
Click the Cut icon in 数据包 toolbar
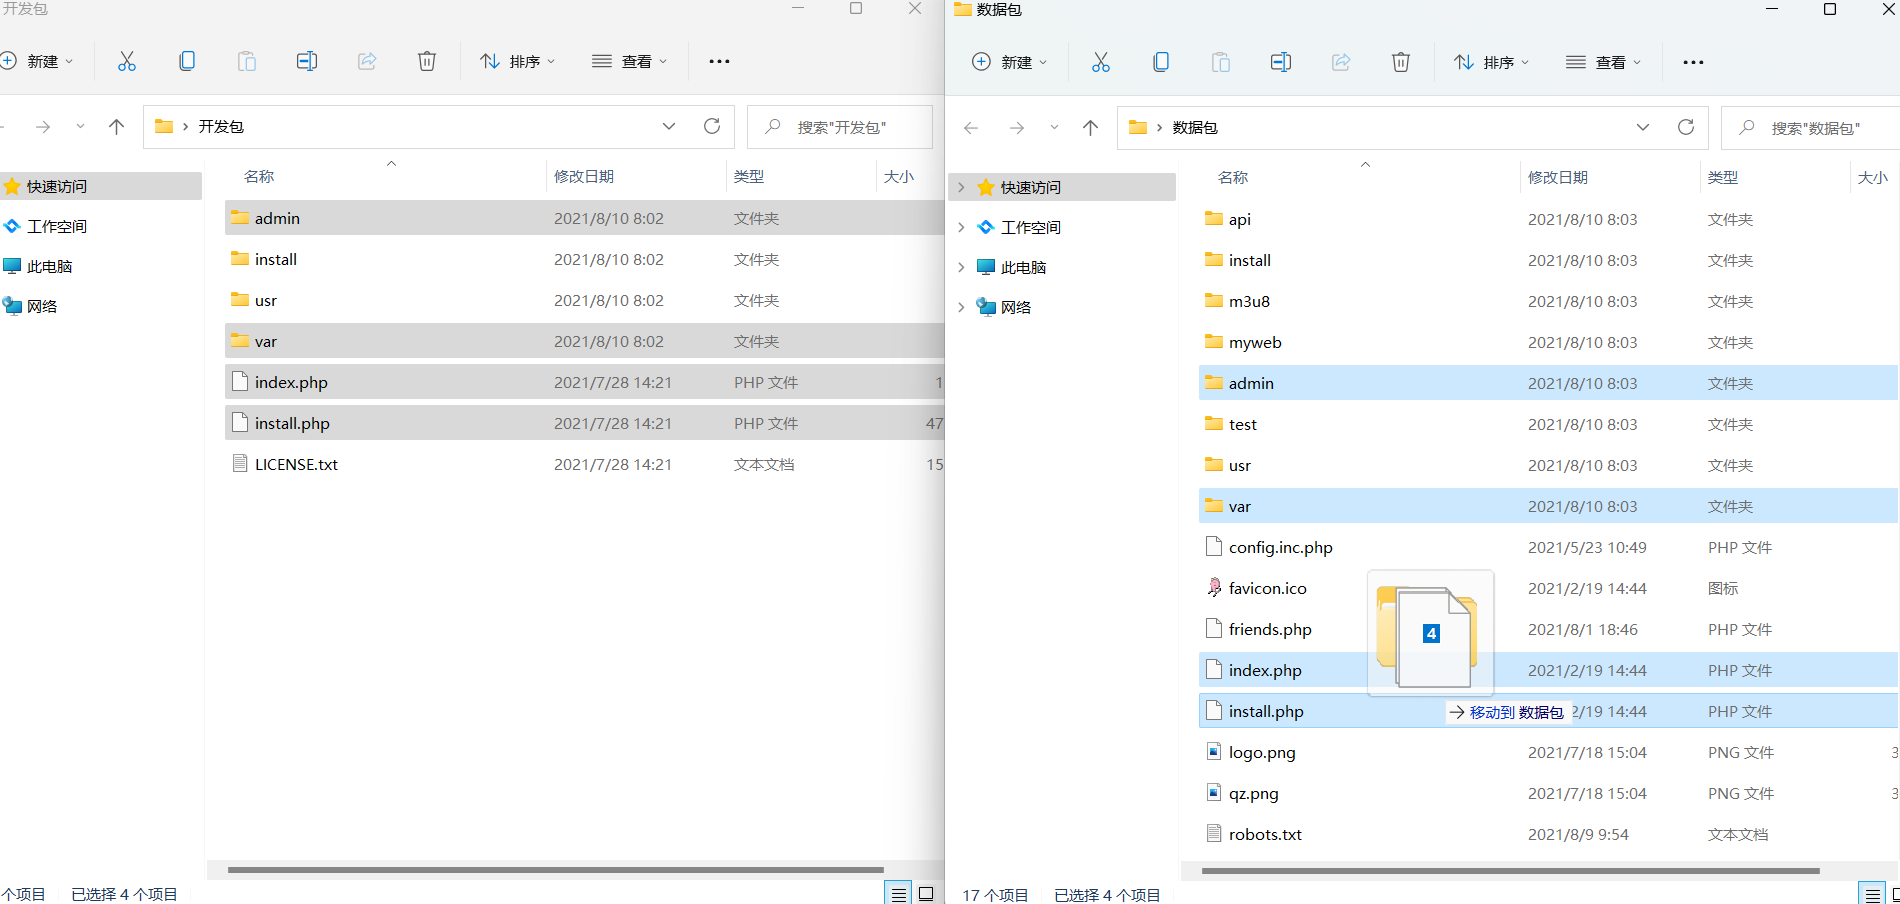pyautogui.click(x=1100, y=62)
